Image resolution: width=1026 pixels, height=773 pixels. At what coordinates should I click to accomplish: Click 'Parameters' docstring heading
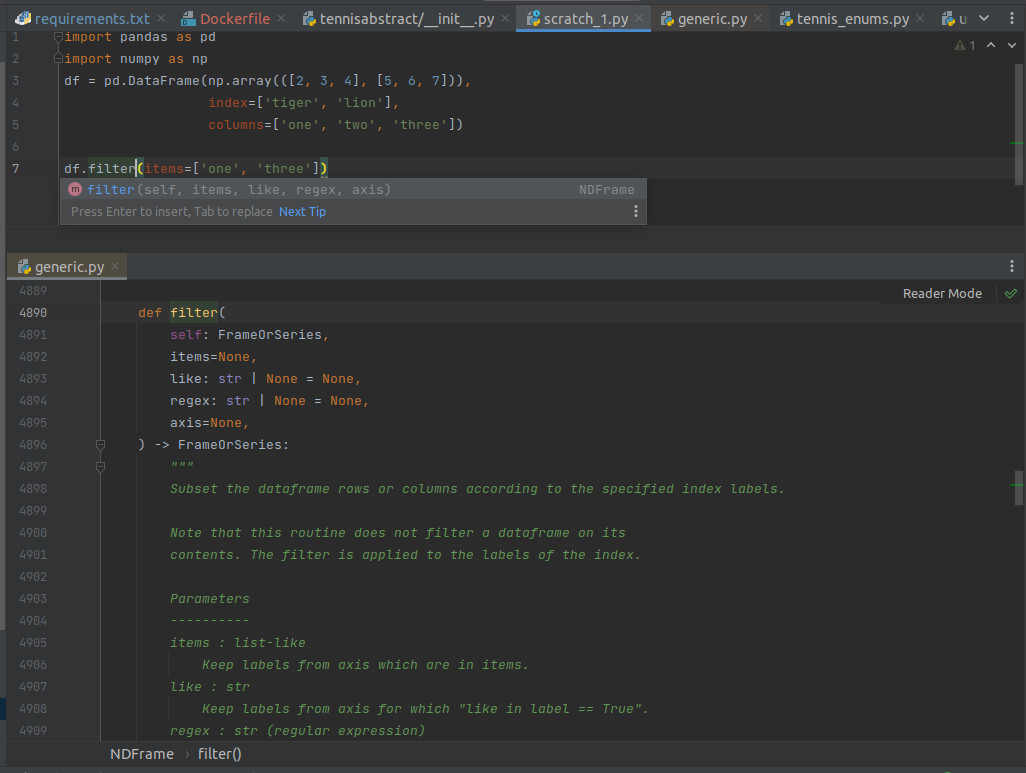209,598
